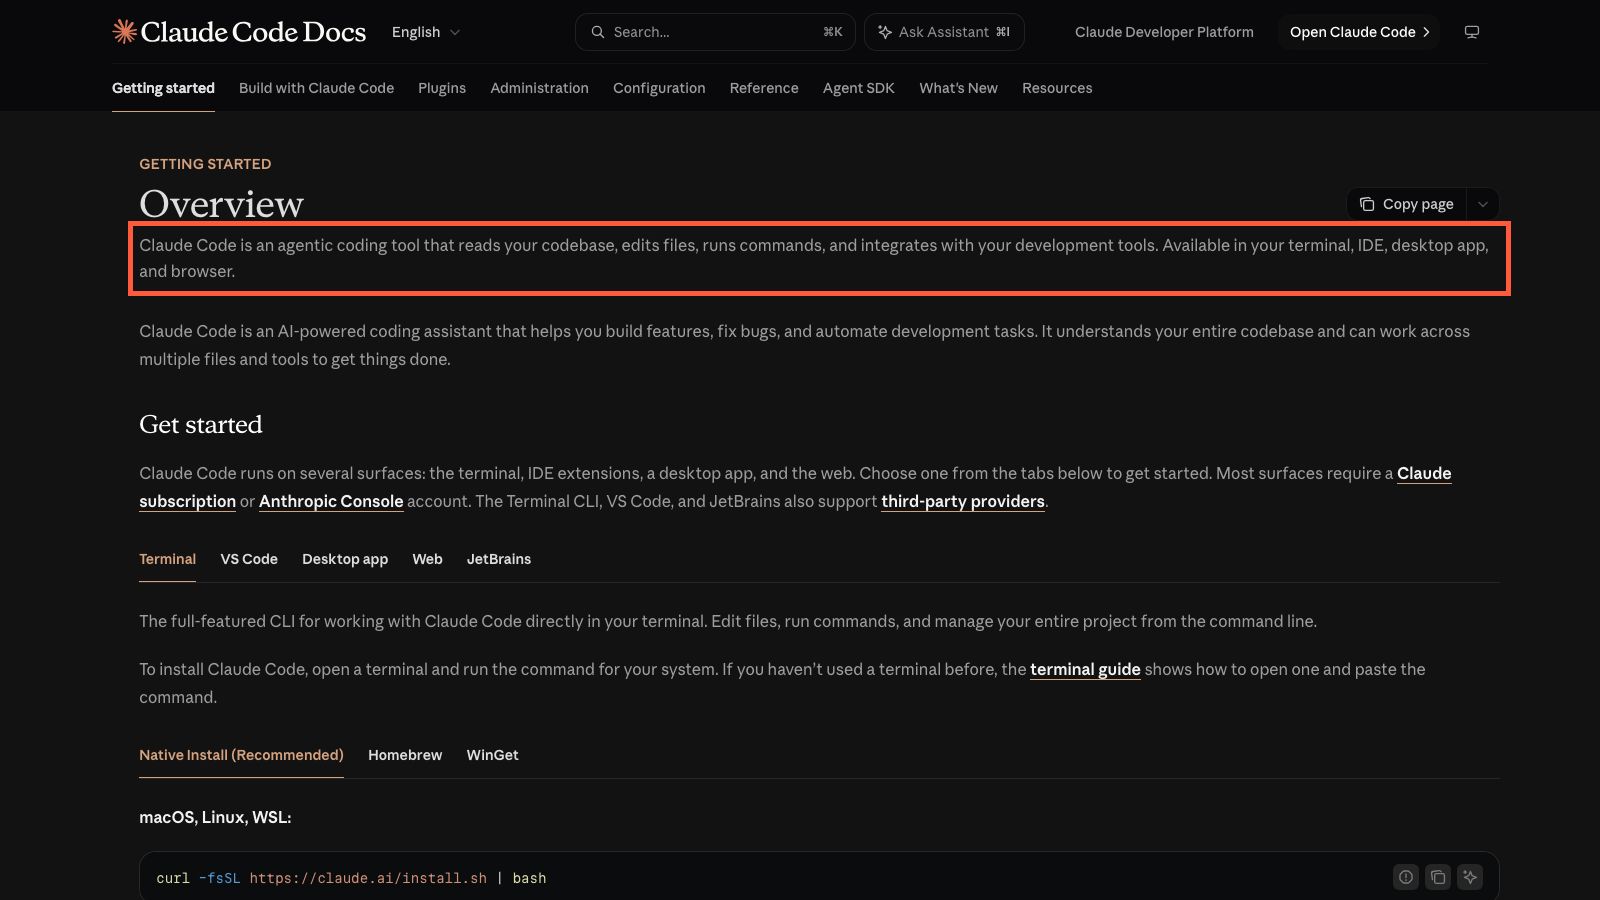The image size is (1600, 900).
Task: Switch to the Desktop app tab
Action: (x=345, y=559)
